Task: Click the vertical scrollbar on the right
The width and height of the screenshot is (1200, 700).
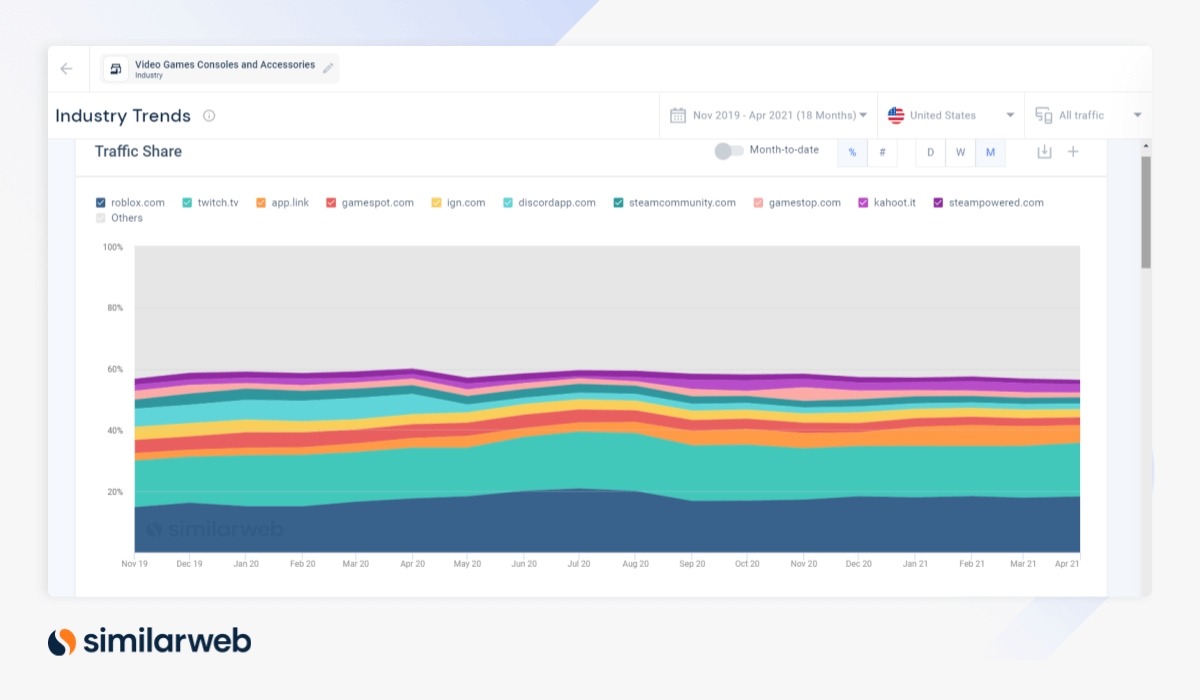Action: [x=1146, y=210]
